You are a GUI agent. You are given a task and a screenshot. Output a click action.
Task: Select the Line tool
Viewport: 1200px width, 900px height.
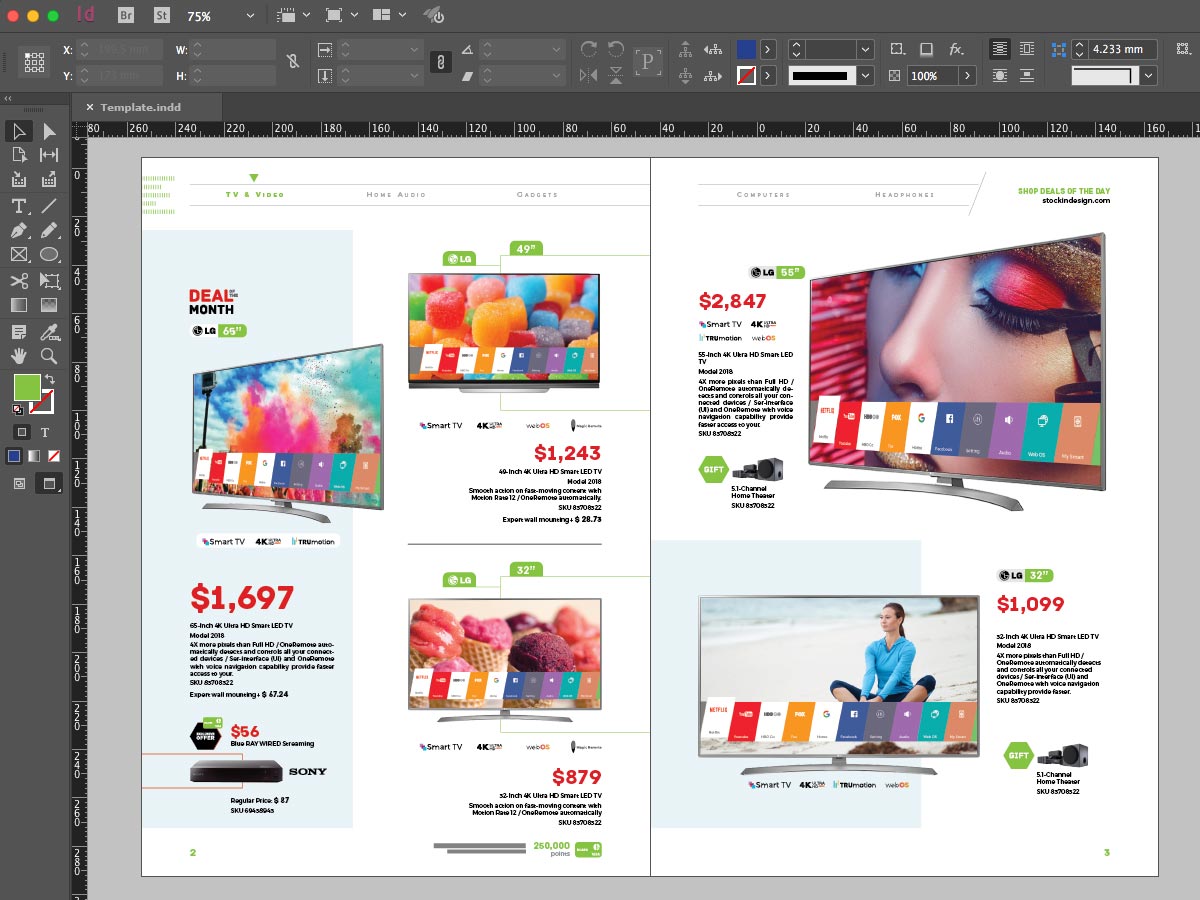coord(49,206)
